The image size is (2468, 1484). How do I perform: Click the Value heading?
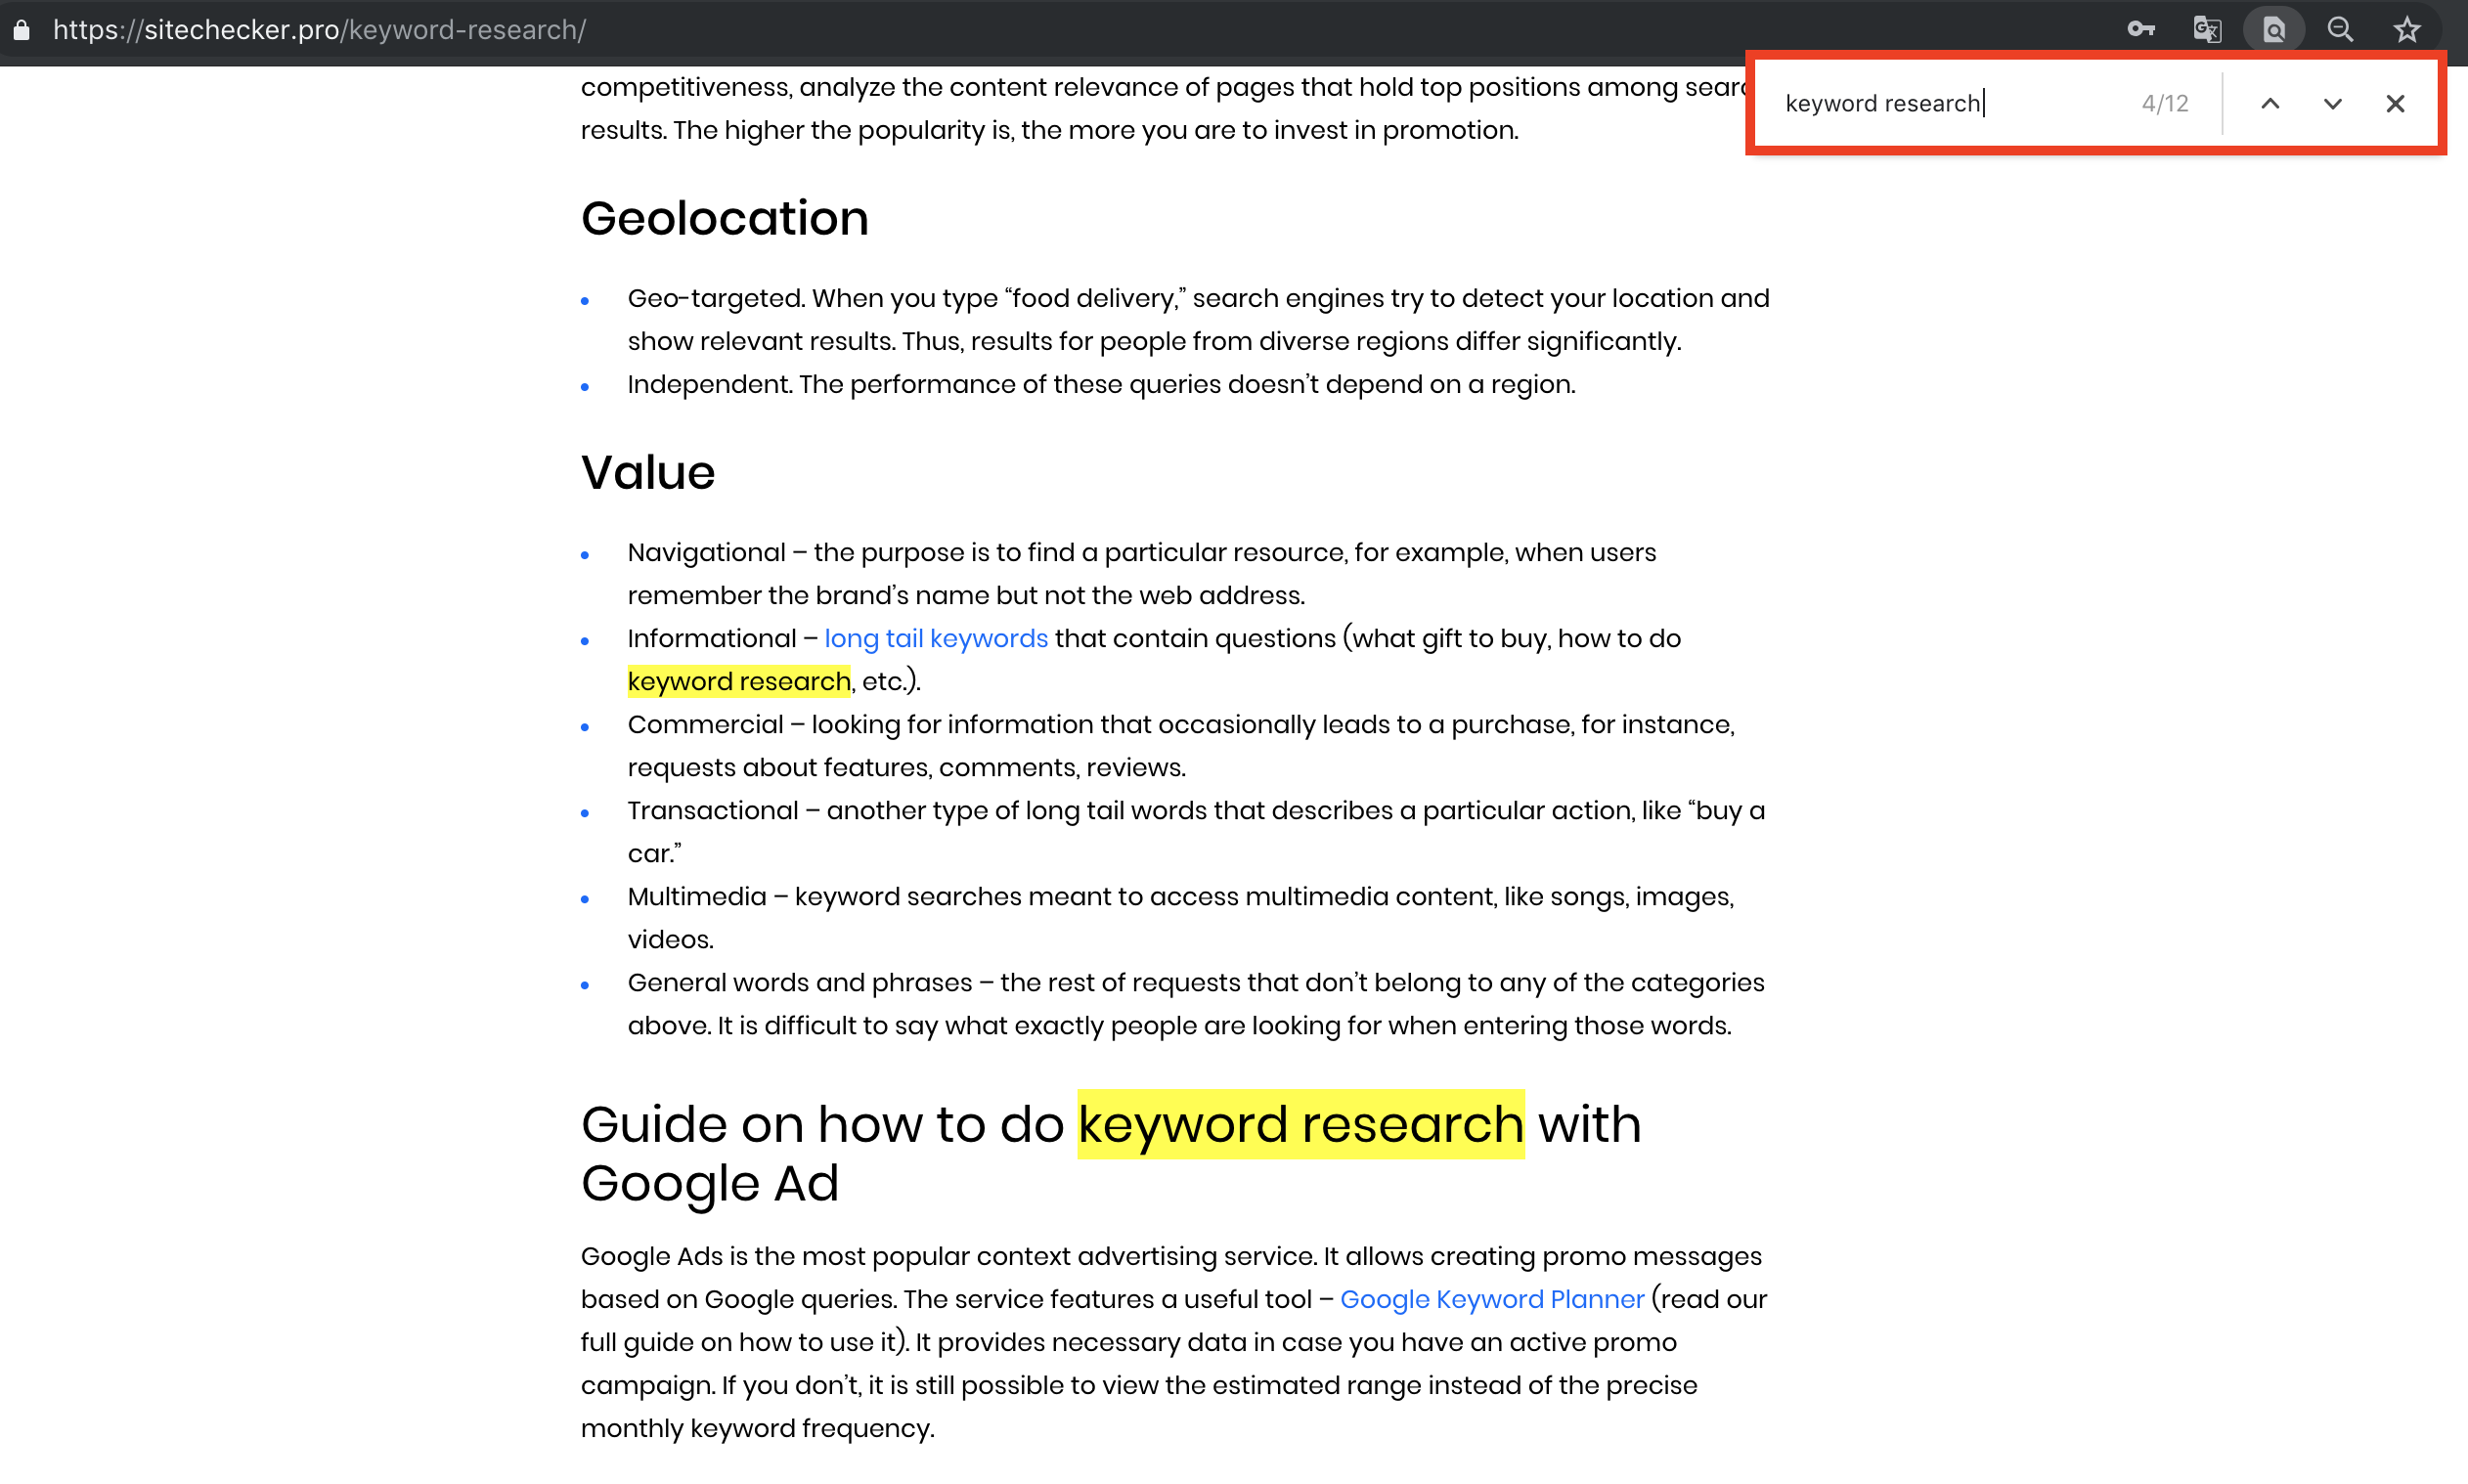click(x=648, y=472)
